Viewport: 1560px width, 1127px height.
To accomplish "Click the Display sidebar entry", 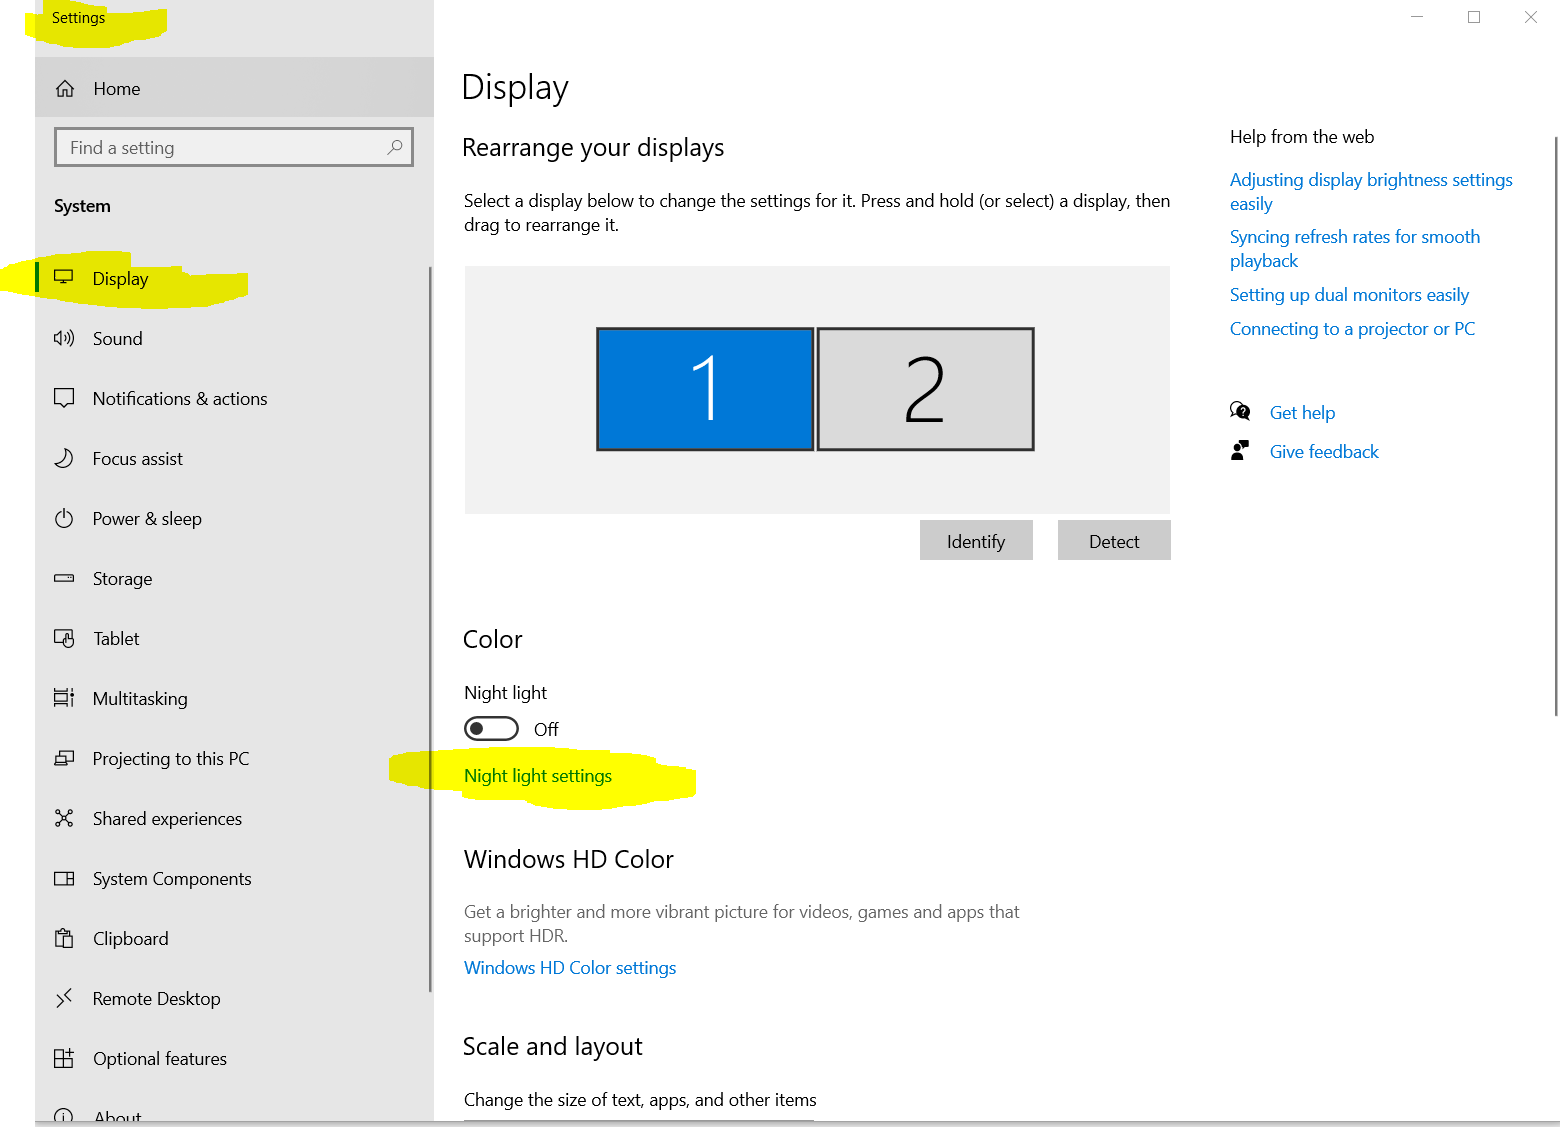I will tap(232, 278).
